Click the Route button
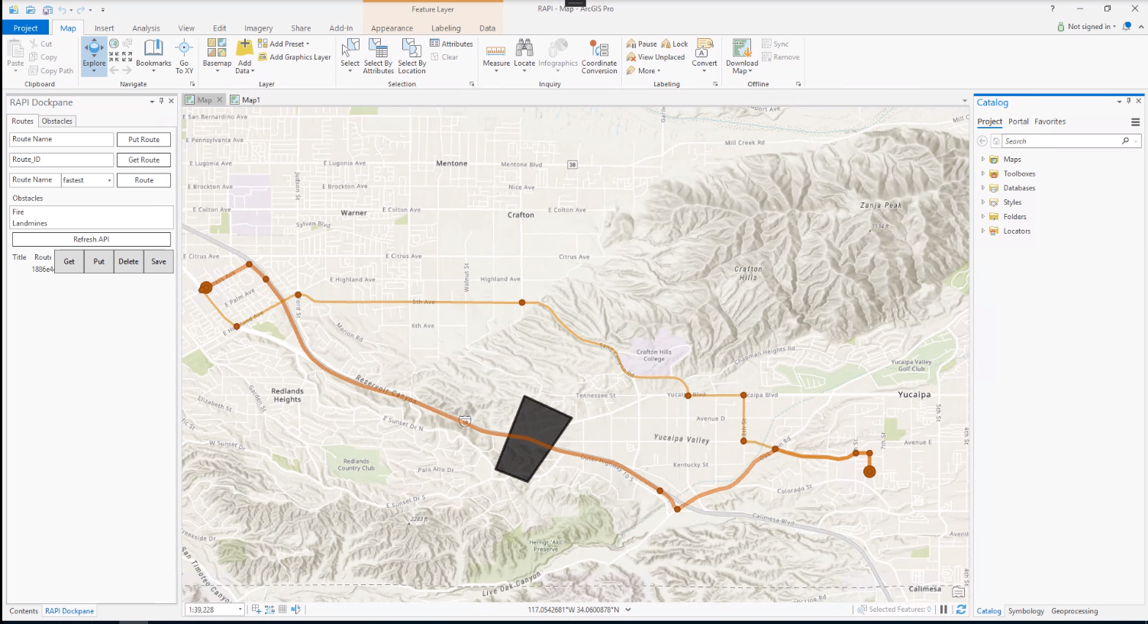 click(x=144, y=180)
